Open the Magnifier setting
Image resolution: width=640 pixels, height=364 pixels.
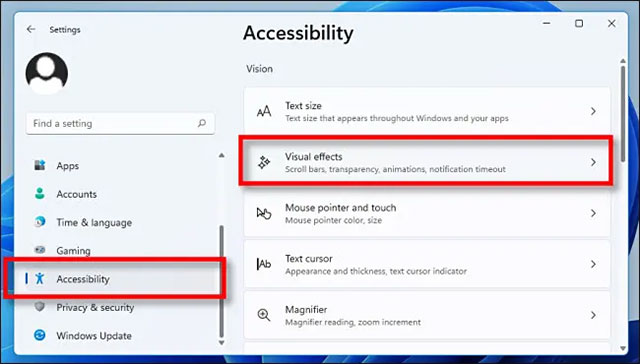pyautogui.click(x=427, y=315)
